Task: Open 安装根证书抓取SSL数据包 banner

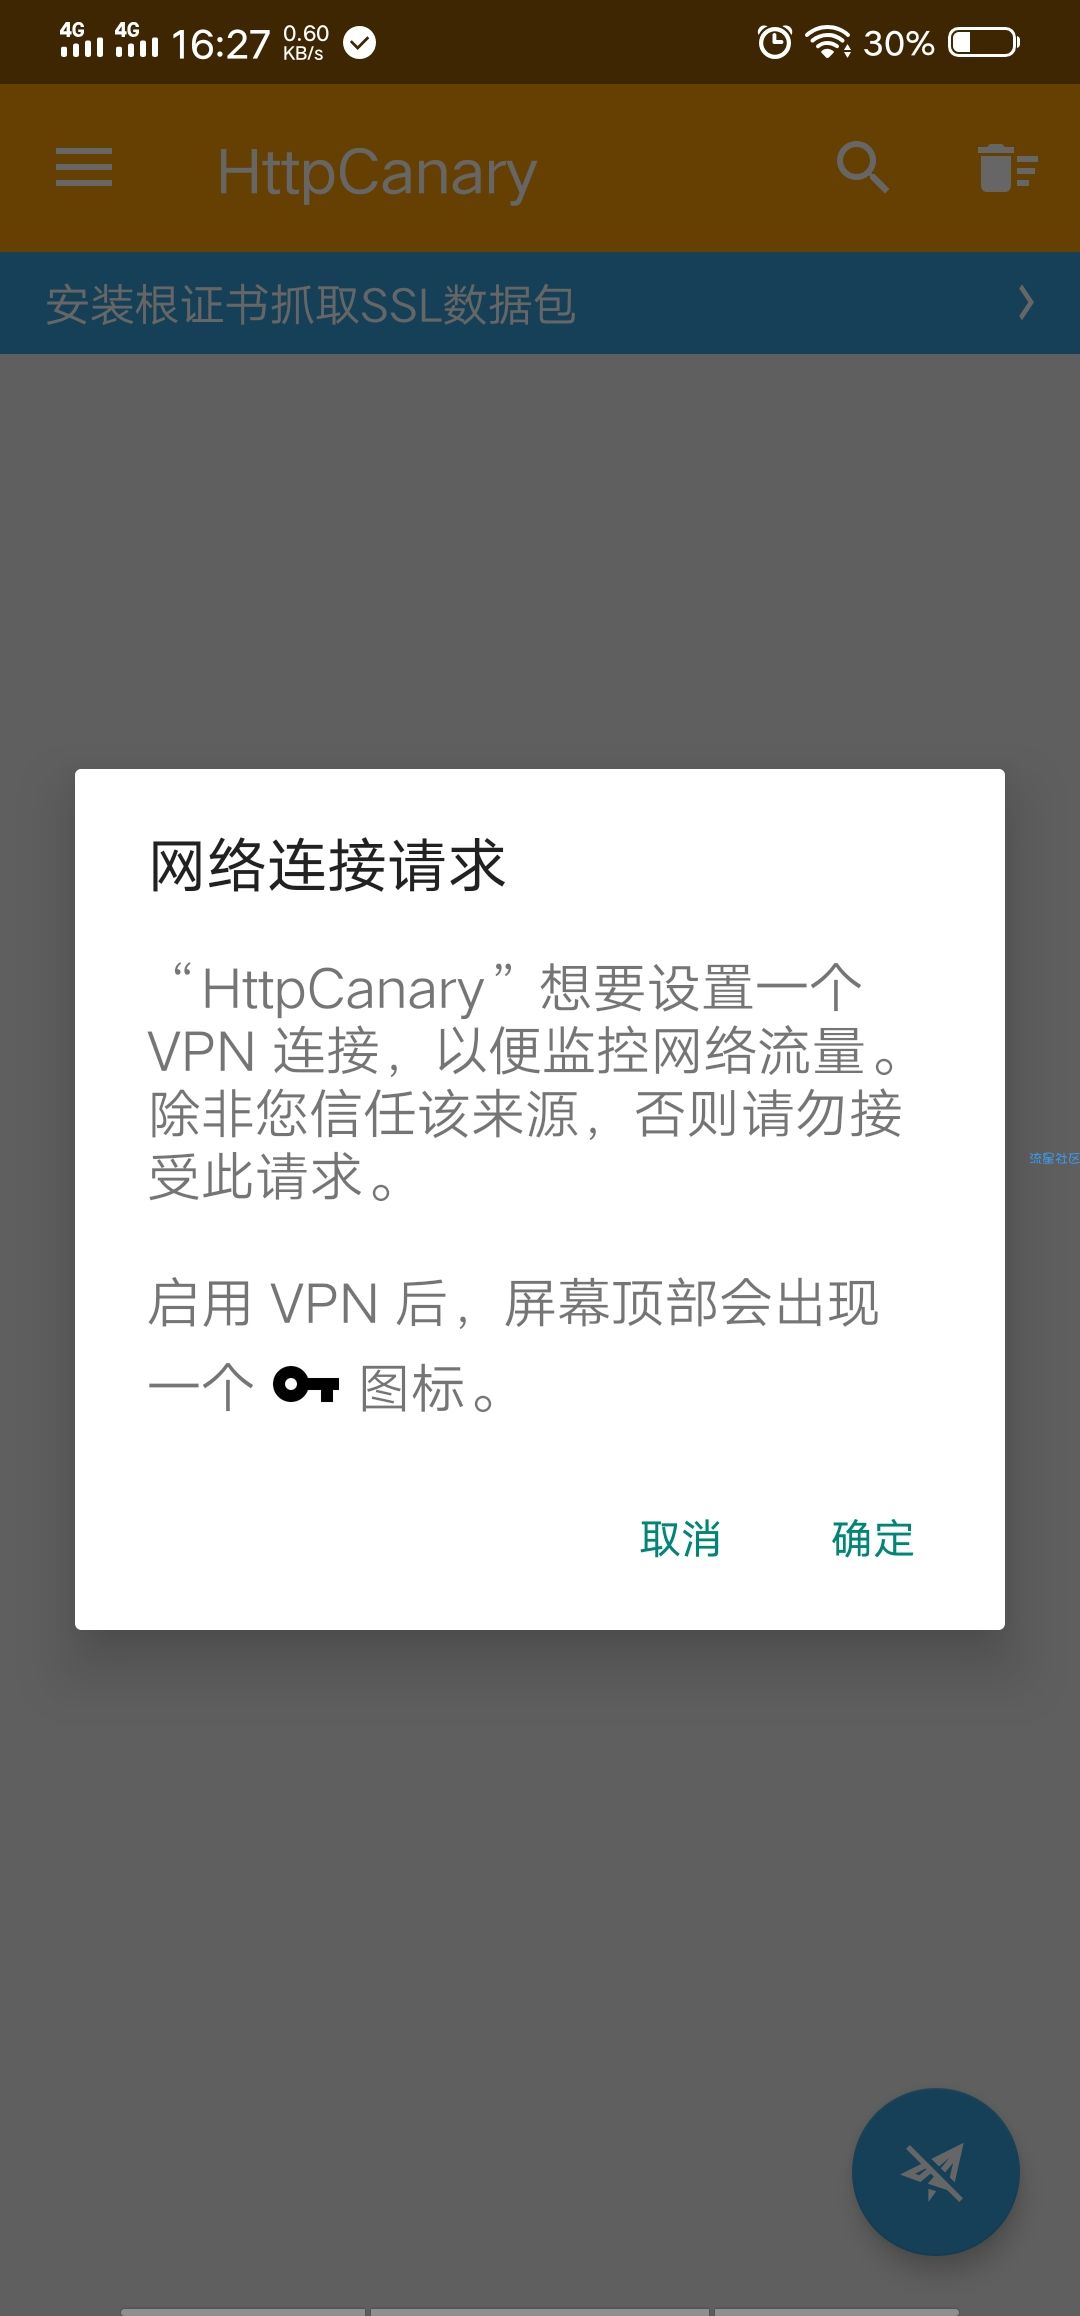Action: point(540,303)
